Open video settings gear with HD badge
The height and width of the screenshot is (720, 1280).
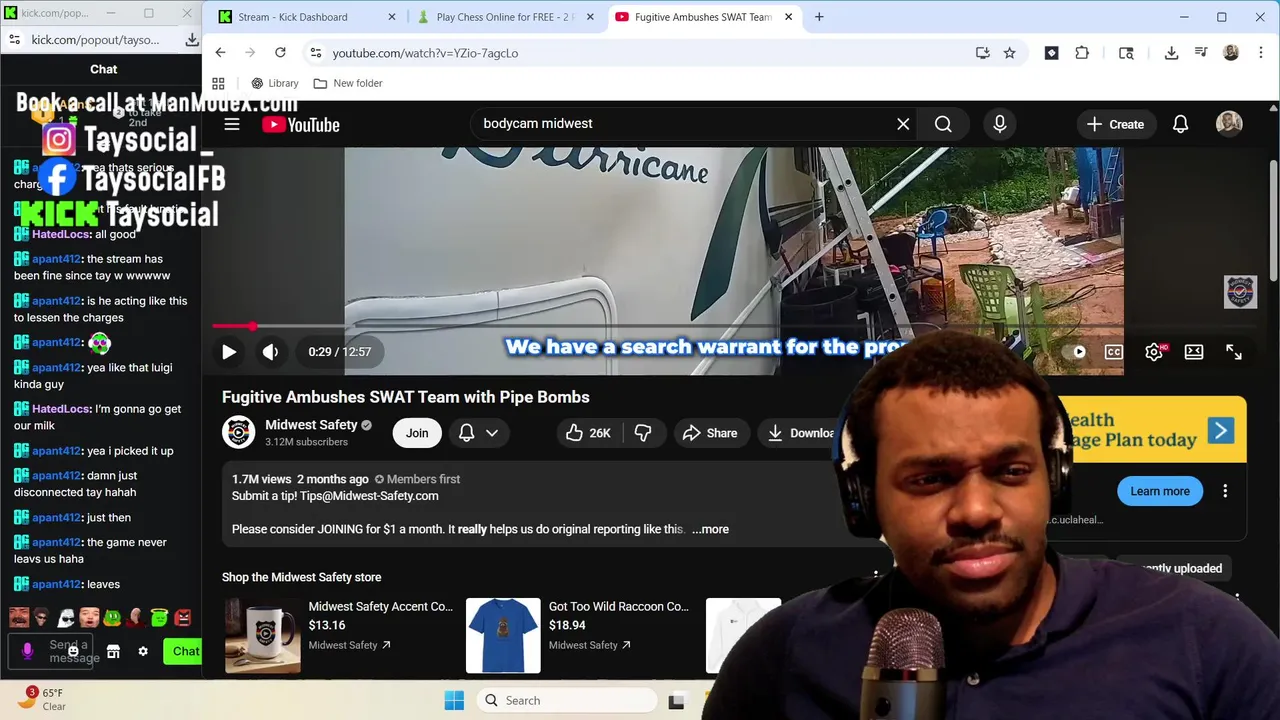(x=1154, y=352)
